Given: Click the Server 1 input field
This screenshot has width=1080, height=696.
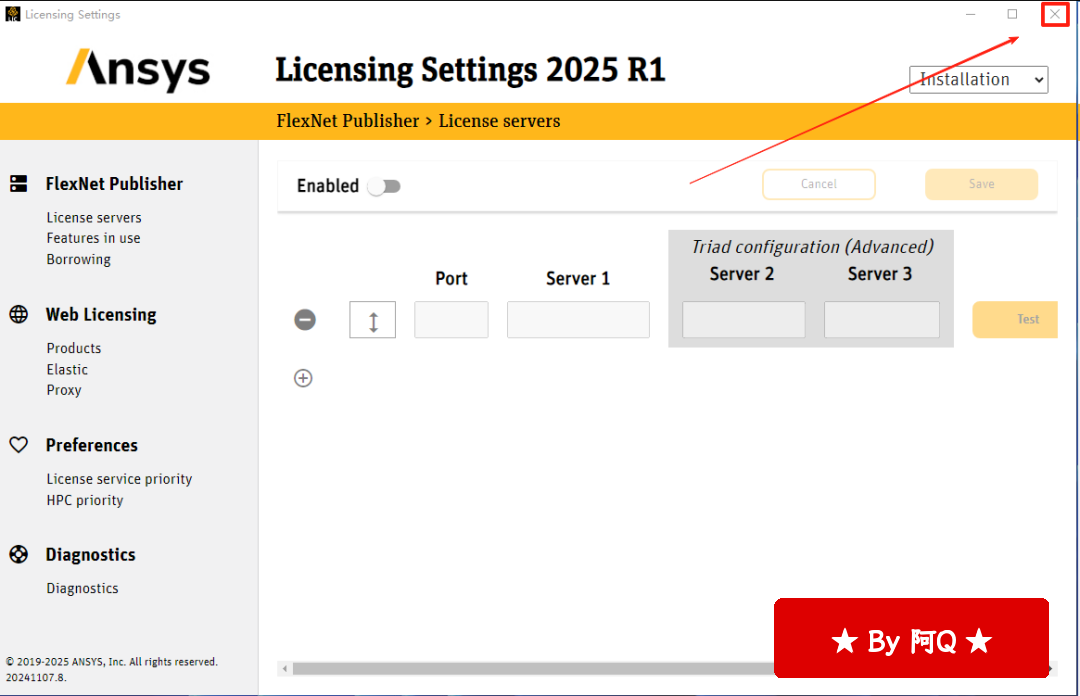Looking at the screenshot, I should tap(579, 320).
